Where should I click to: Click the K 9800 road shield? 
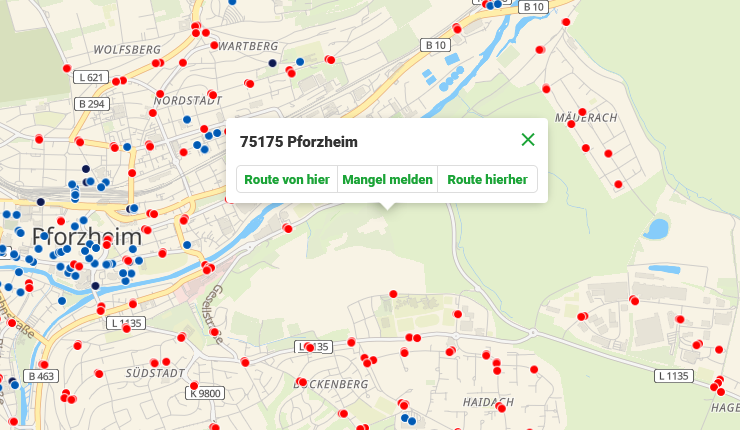[x=204, y=395]
